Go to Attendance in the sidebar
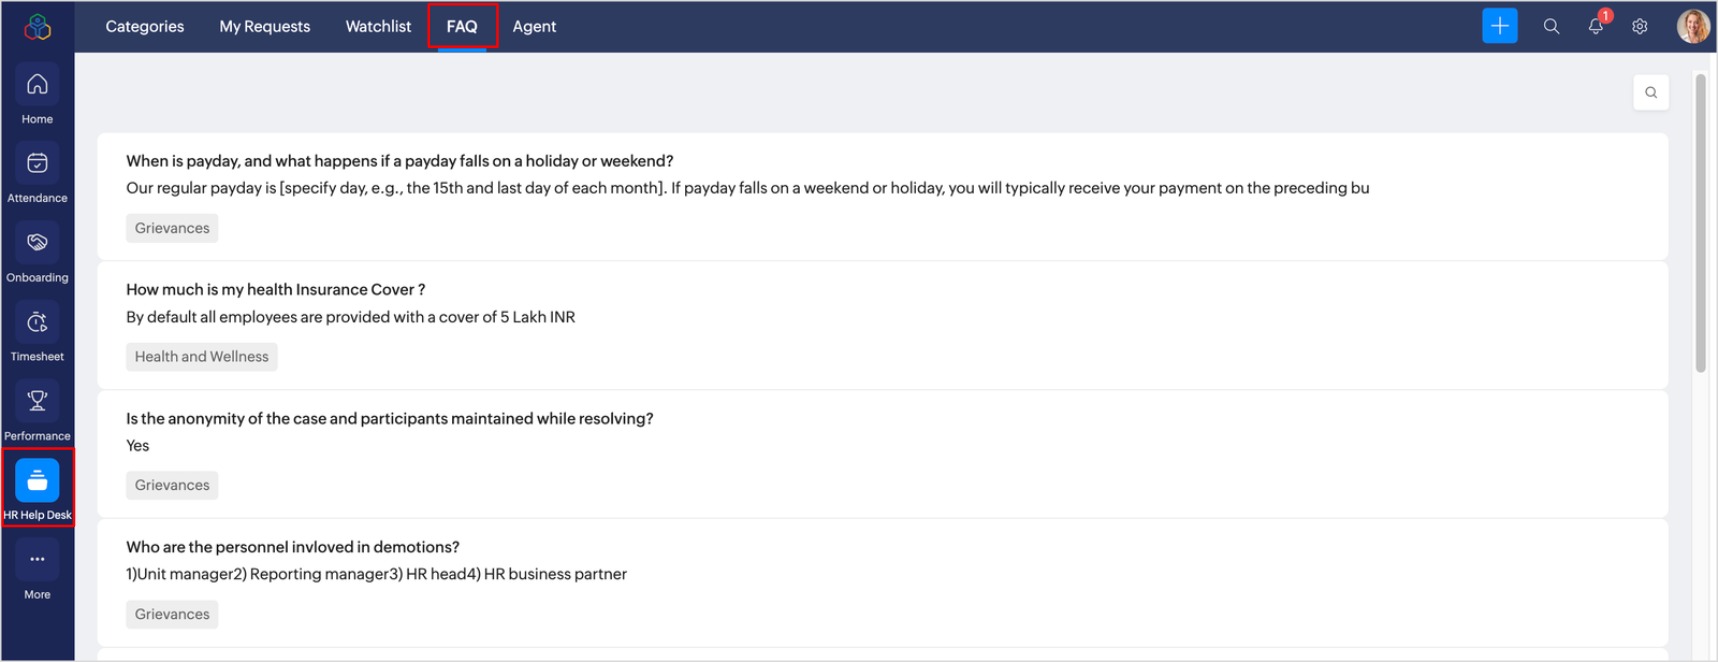Screen dimensions: 1718x662 click(x=37, y=165)
